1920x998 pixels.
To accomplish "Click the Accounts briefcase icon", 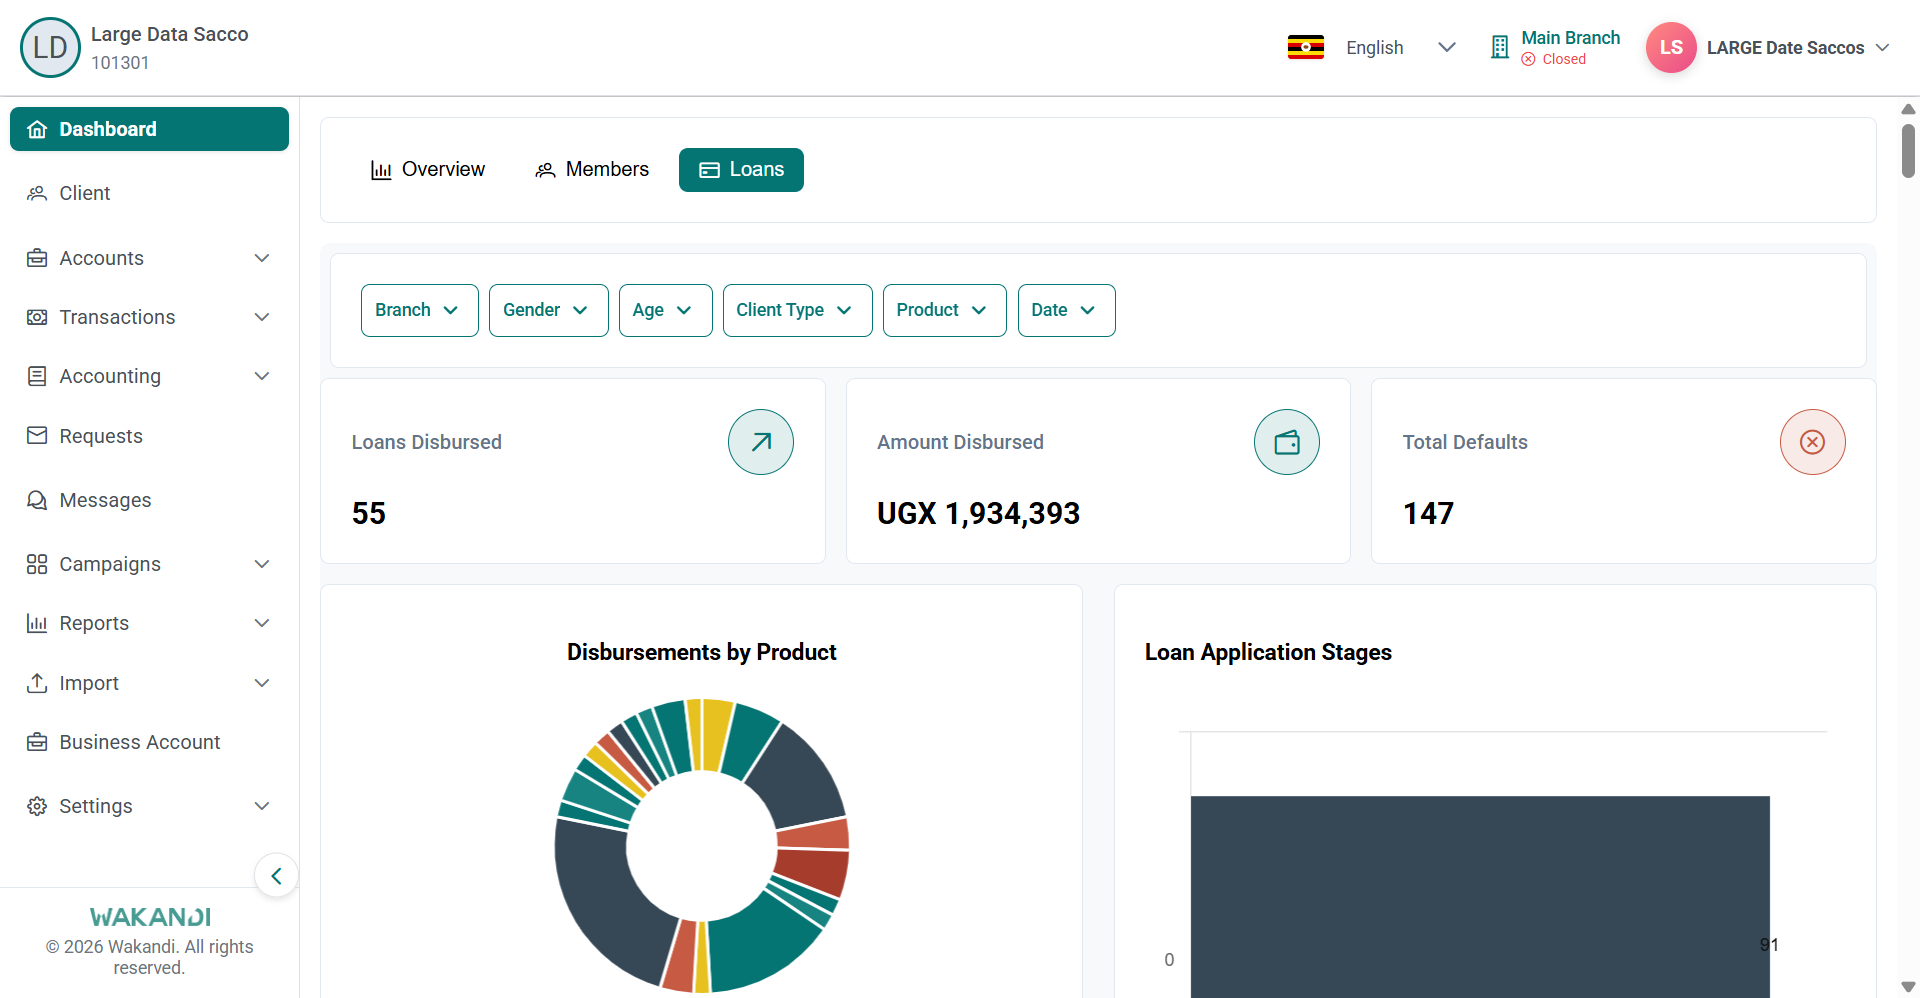I will click(37, 258).
